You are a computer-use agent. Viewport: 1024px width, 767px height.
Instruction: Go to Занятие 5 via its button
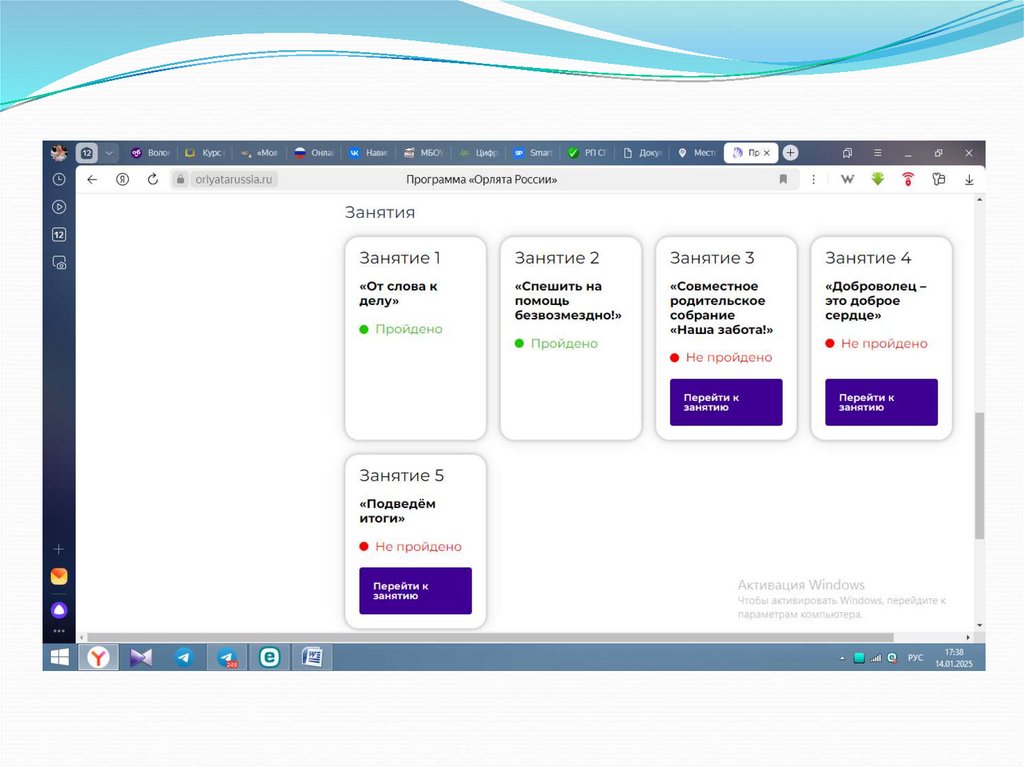pyautogui.click(x=415, y=591)
